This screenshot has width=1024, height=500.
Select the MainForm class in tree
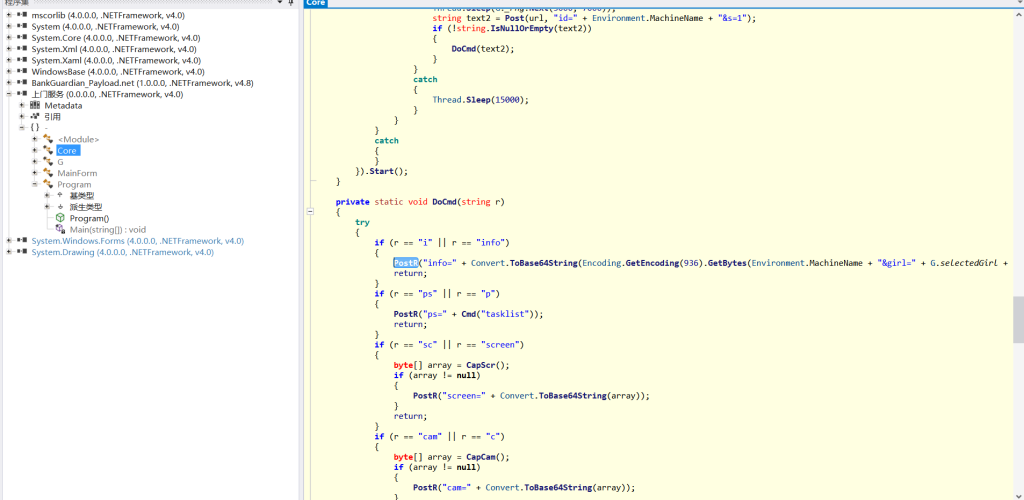[77, 173]
